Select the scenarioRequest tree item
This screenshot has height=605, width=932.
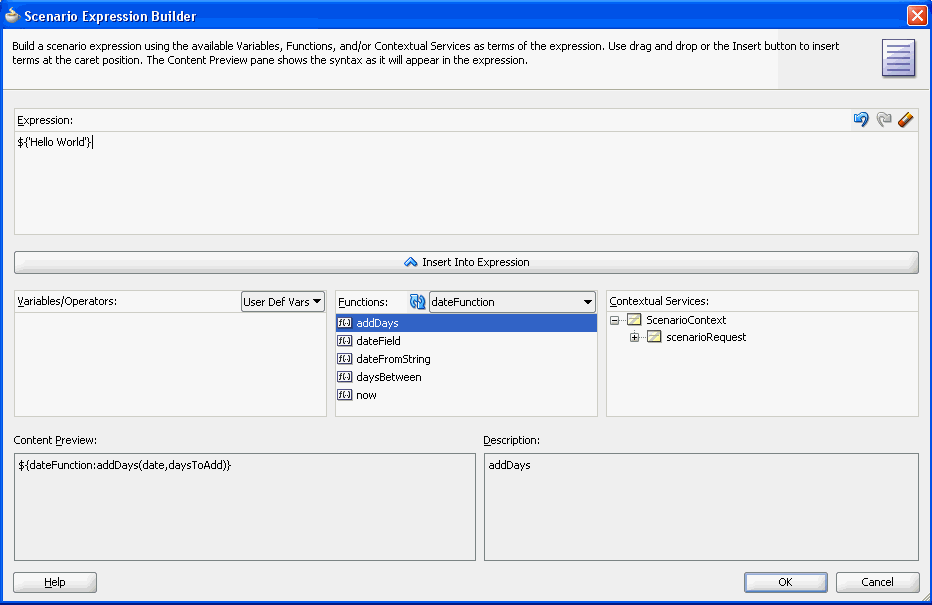pyautogui.click(x=706, y=337)
